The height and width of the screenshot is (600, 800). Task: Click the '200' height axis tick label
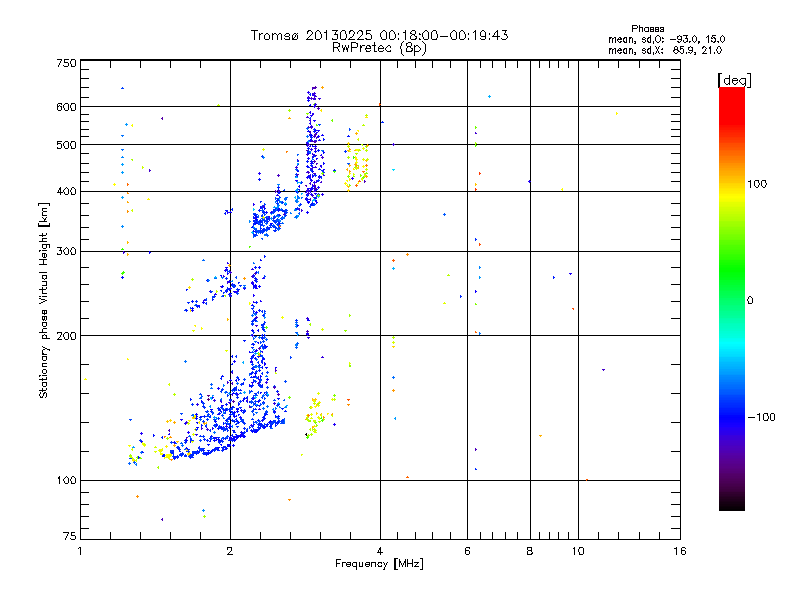pos(67,336)
